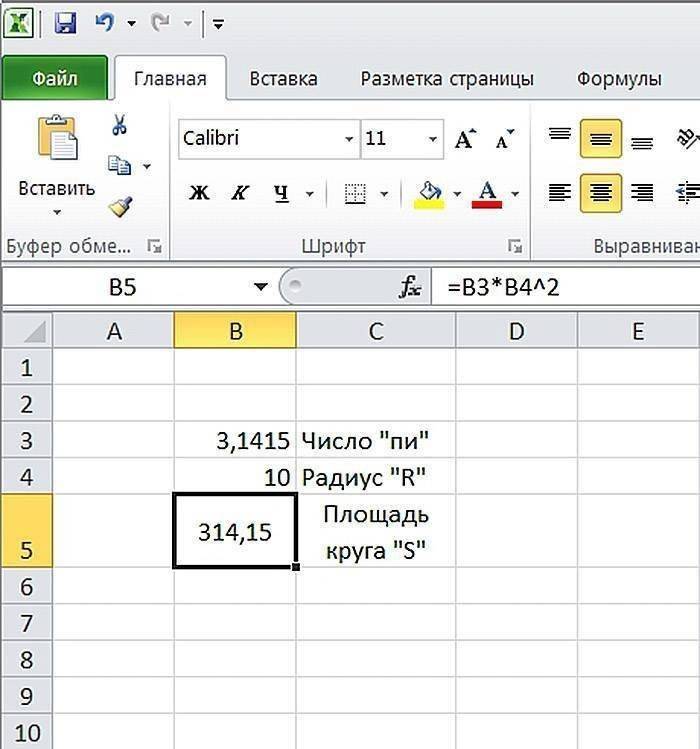
Task: Toggle center horizontal alignment
Action: tap(601, 193)
